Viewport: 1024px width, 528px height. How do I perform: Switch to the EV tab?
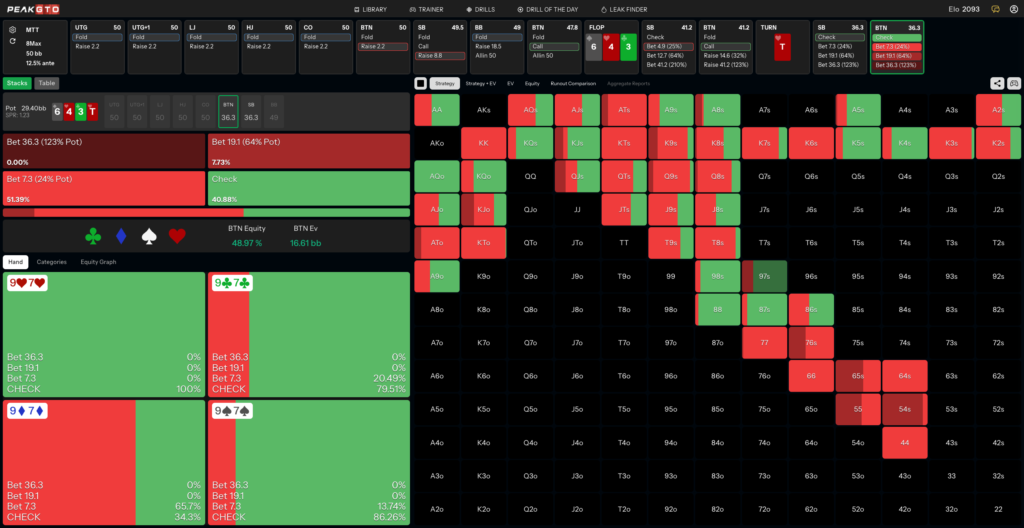(511, 84)
